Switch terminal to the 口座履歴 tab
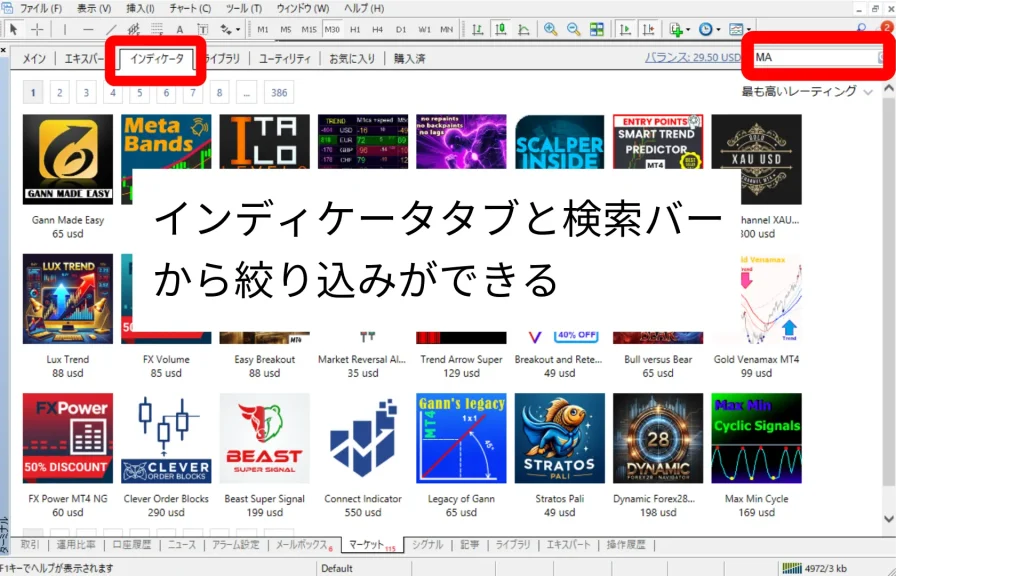 [132, 545]
